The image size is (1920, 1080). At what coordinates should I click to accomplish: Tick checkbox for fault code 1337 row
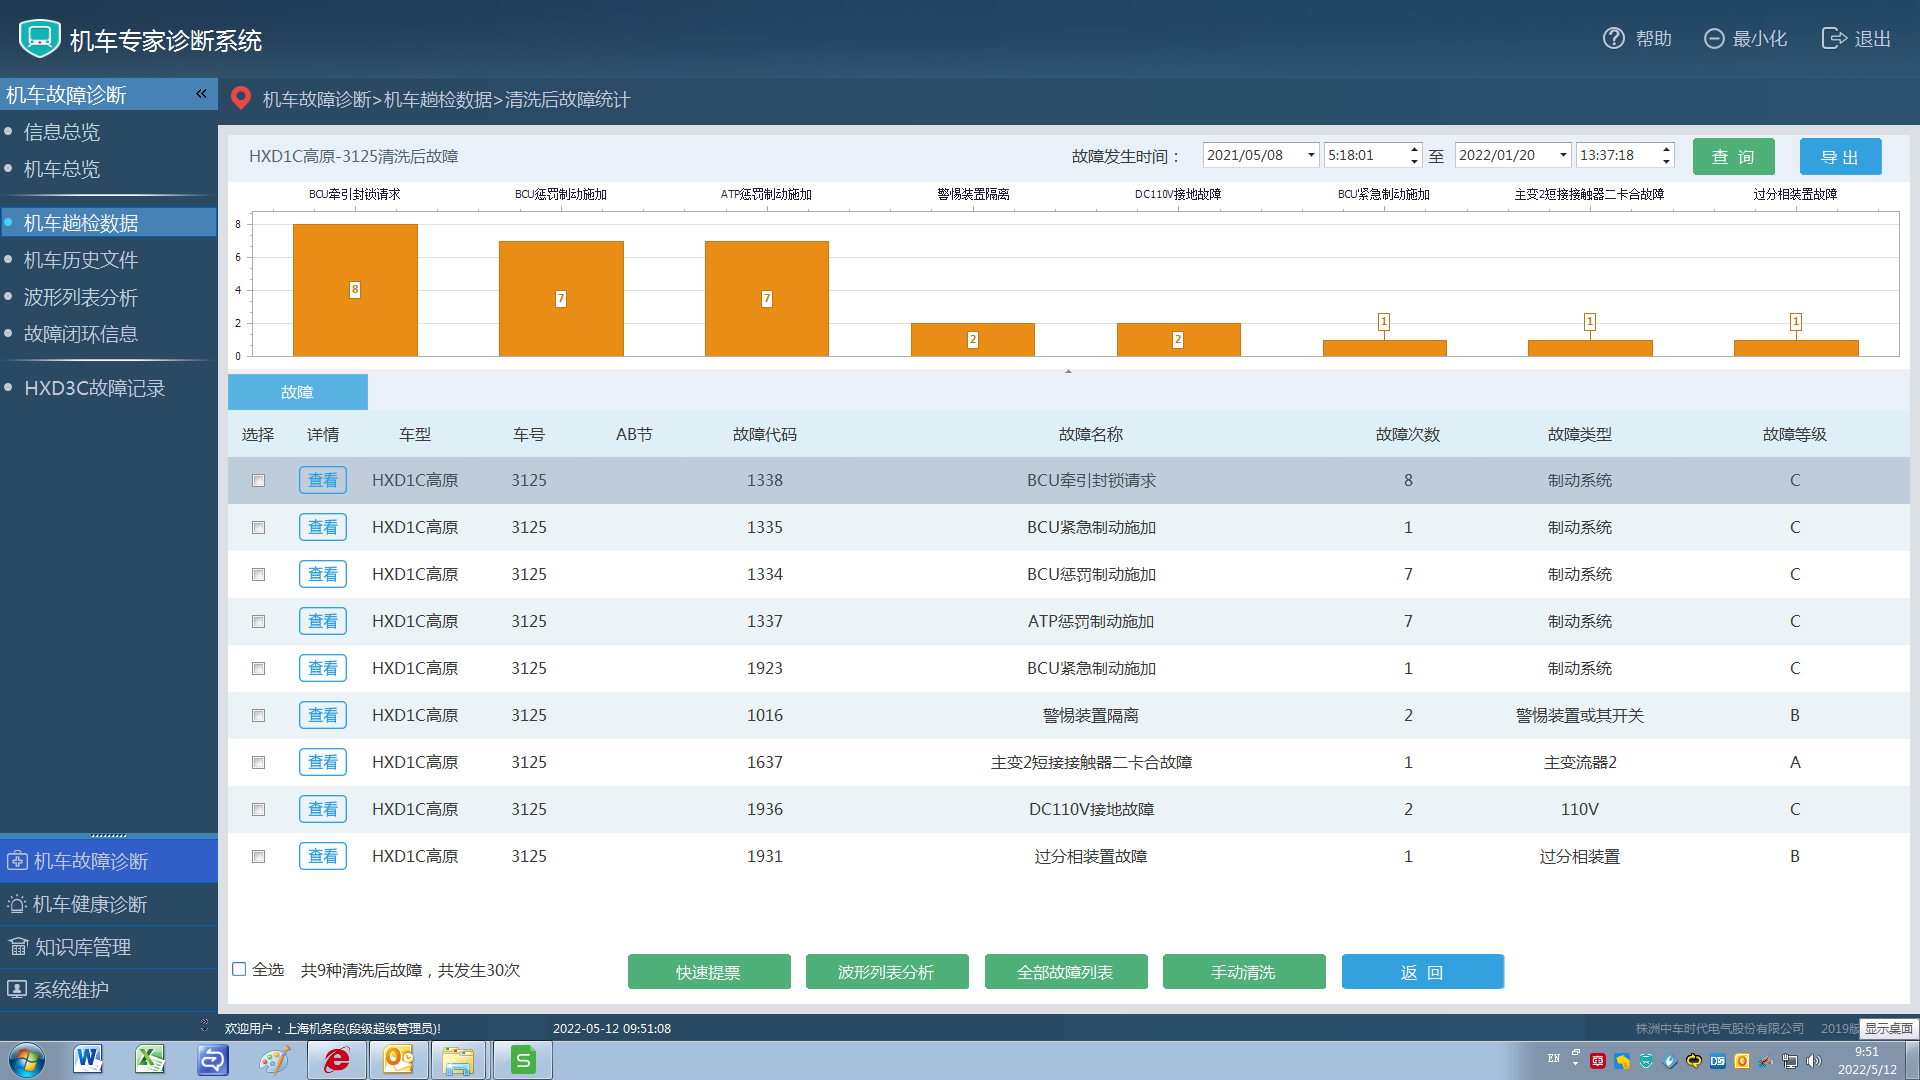click(x=258, y=622)
